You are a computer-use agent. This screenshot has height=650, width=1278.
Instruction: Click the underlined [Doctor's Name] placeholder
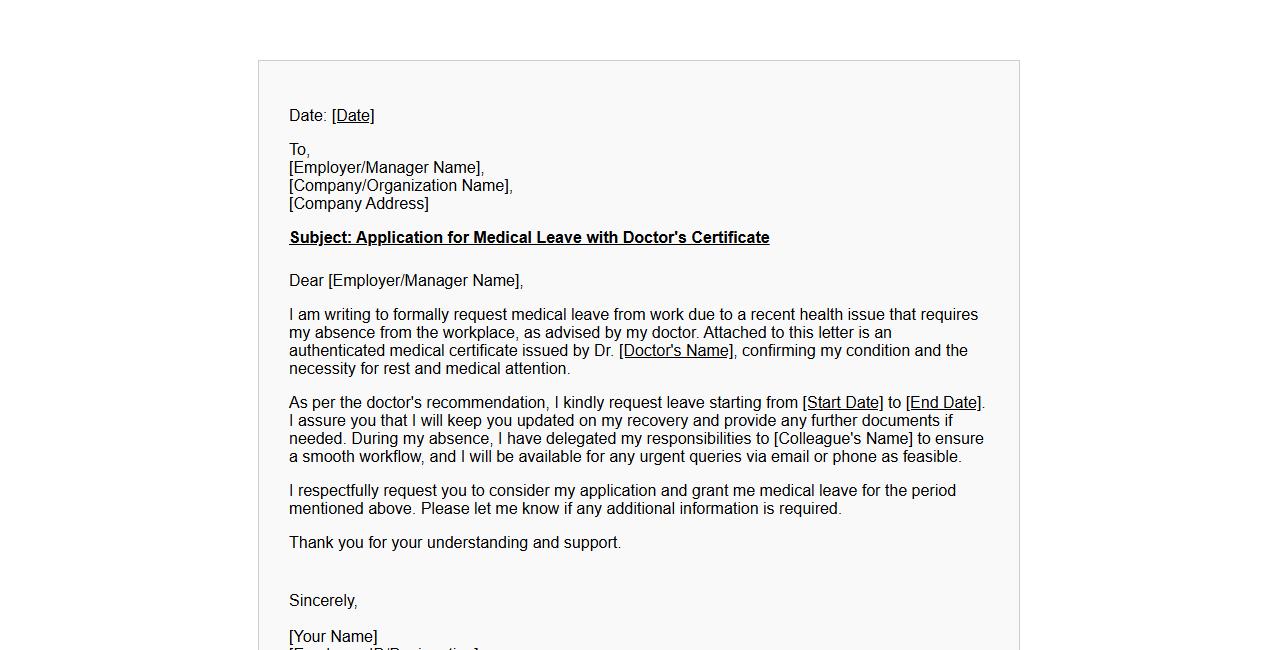point(676,351)
